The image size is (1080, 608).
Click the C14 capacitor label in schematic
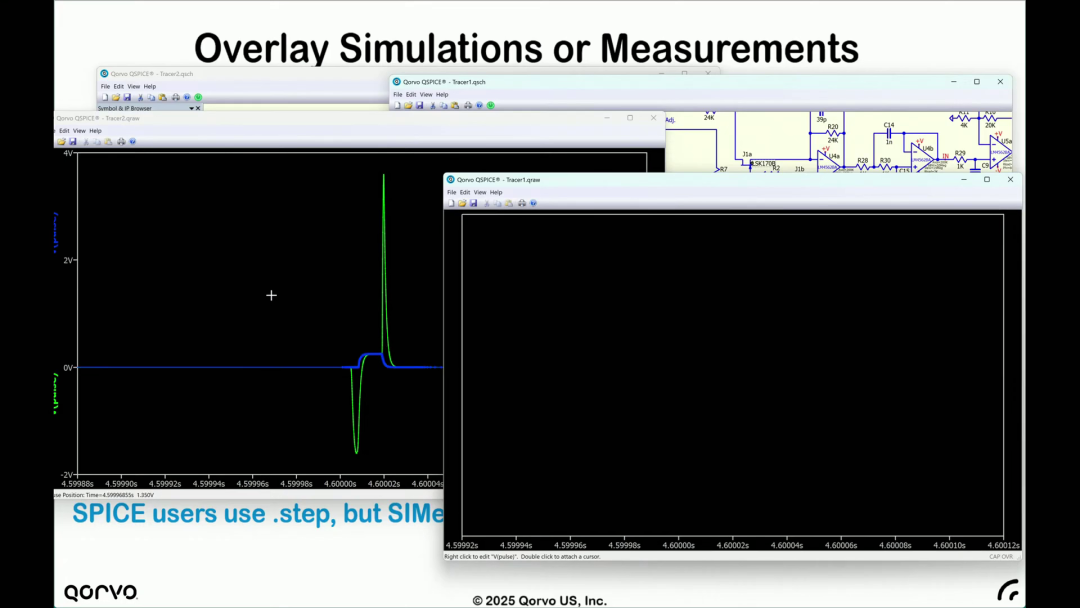889,125
